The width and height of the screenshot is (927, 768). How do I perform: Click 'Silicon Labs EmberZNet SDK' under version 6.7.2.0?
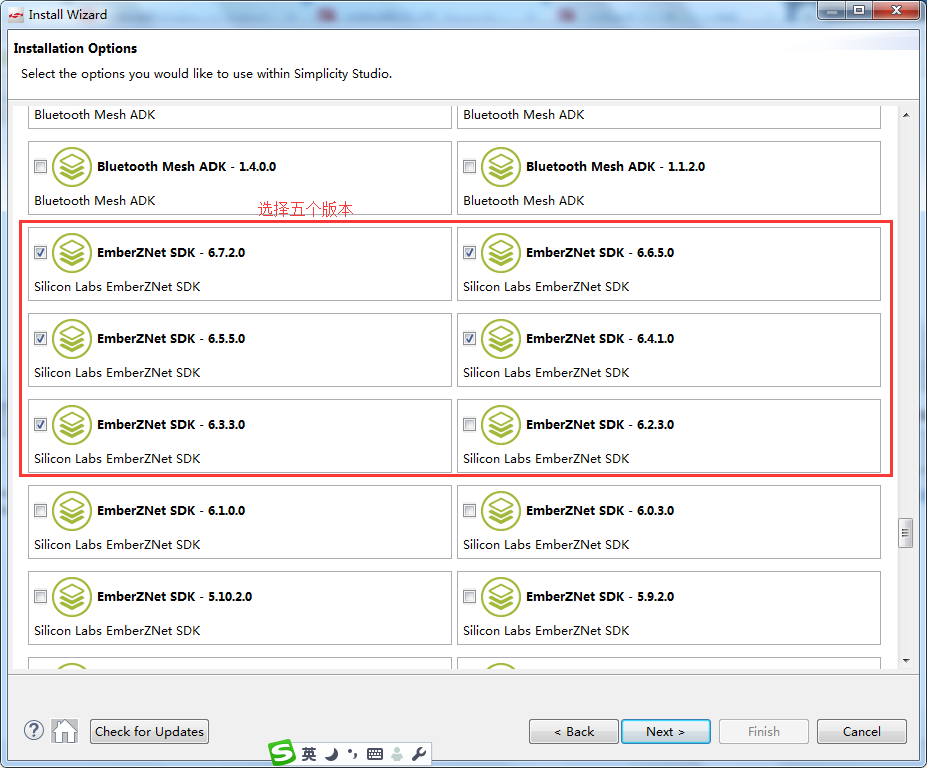tap(117, 287)
